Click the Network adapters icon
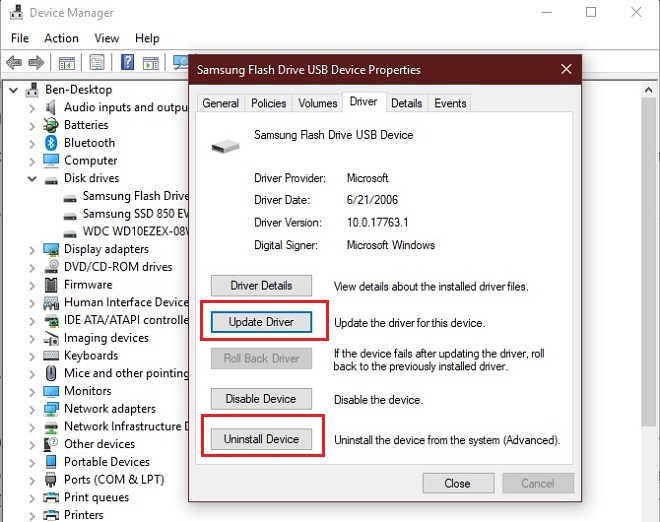The width and height of the screenshot is (660, 522). (x=51, y=409)
